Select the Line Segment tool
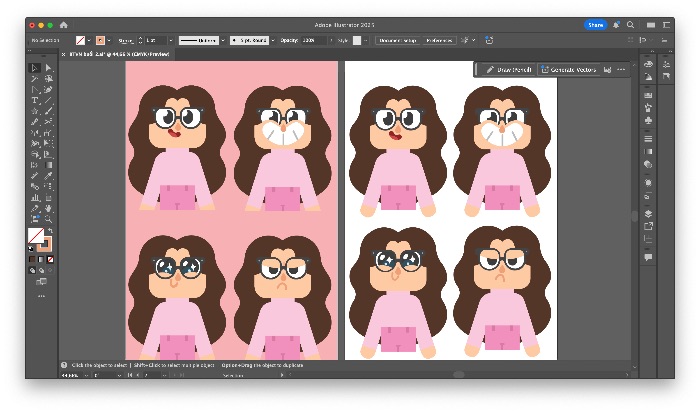 click(x=48, y=100)
